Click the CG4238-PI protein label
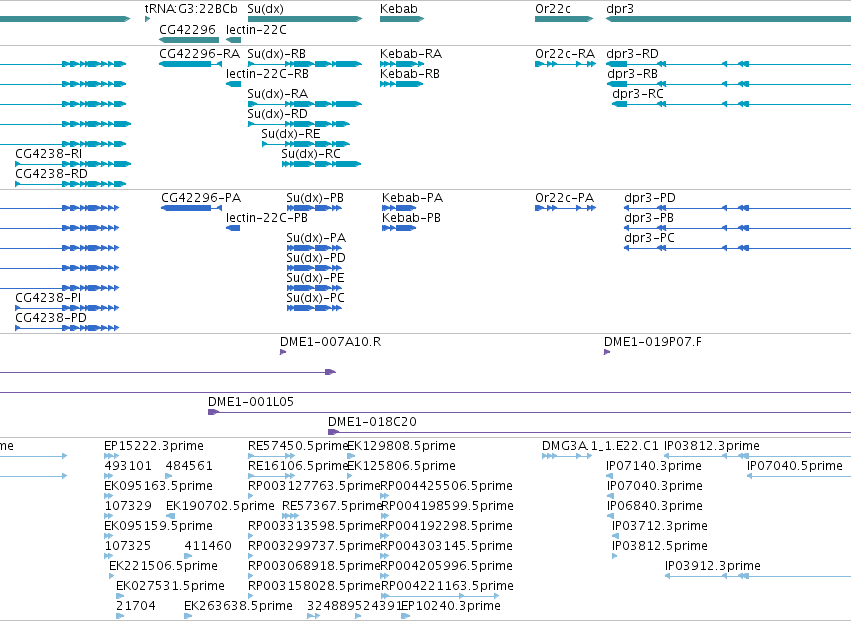The height and width of the screenshot is (621, 851). click(x=48, y=297)
